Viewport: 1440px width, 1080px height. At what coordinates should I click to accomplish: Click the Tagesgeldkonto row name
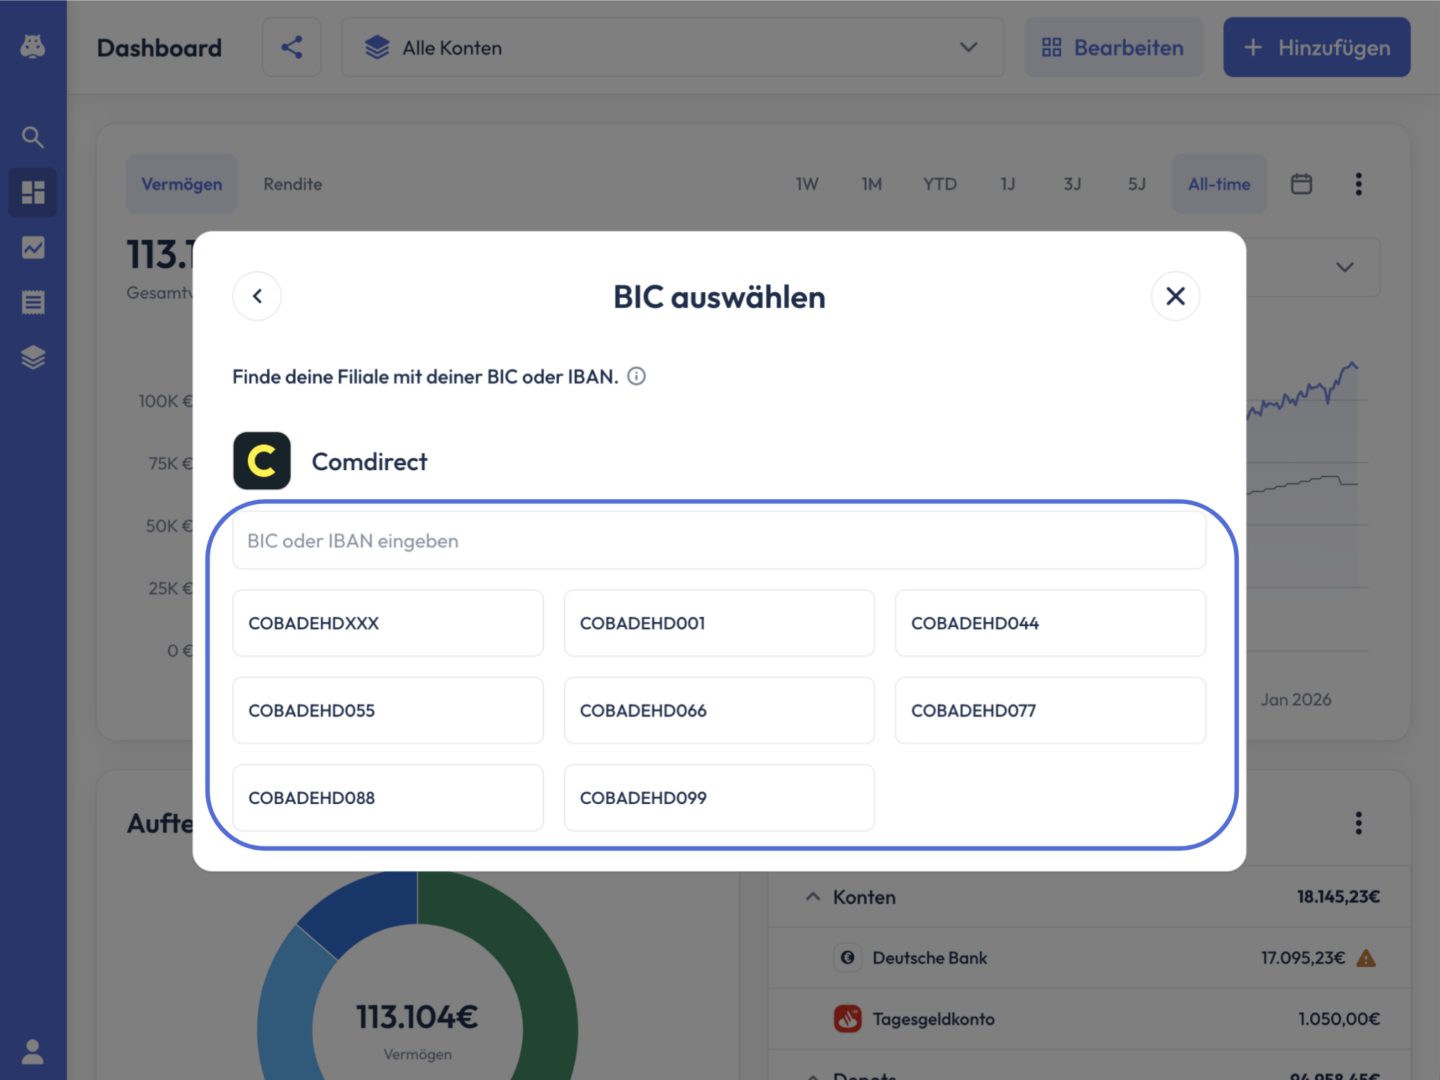click(x=934, y=1019)
